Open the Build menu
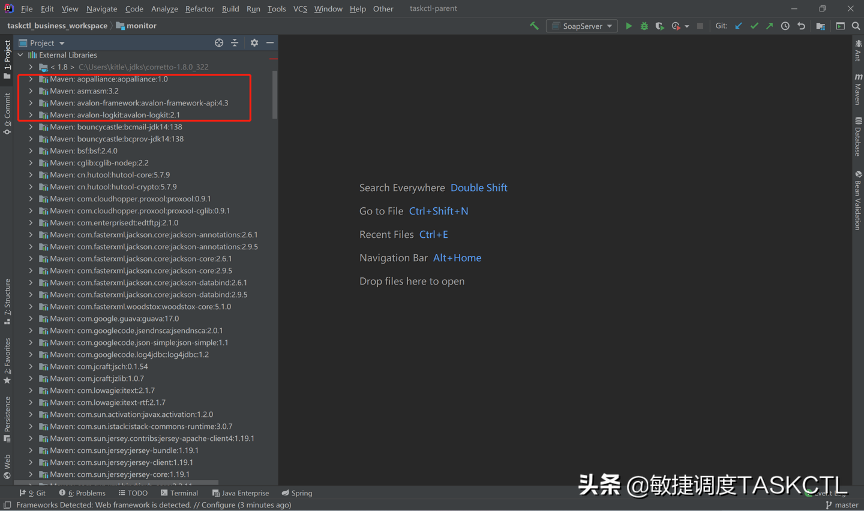The height and width of the screenshot is (512, 864). (x=230, y=9)
